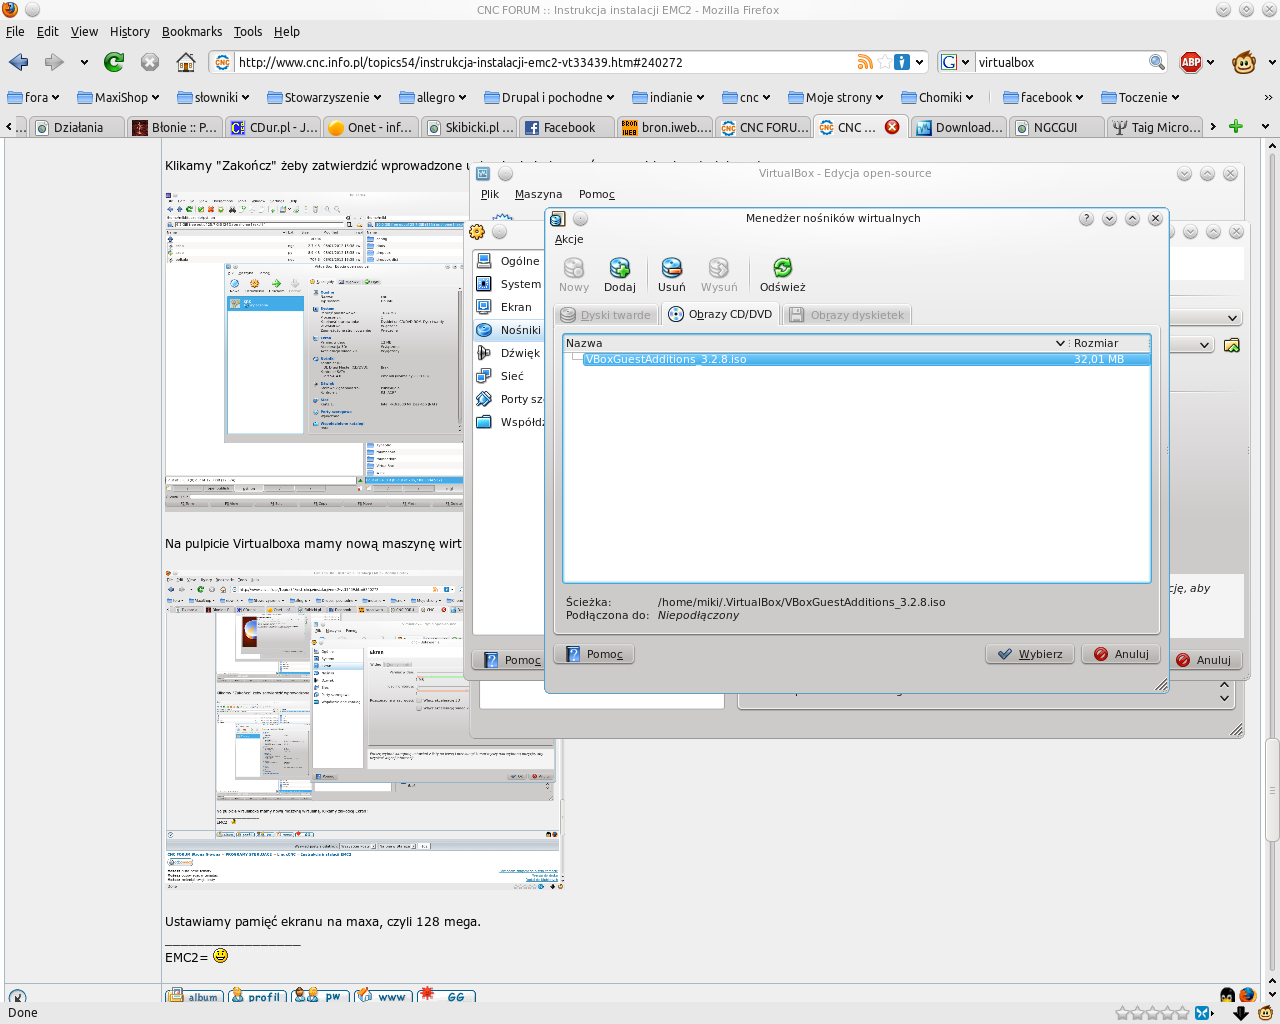This screenshot has width=1280, height=1024.
Task: Click the first forum screenshot thumbnail
Action: (314, 351)
